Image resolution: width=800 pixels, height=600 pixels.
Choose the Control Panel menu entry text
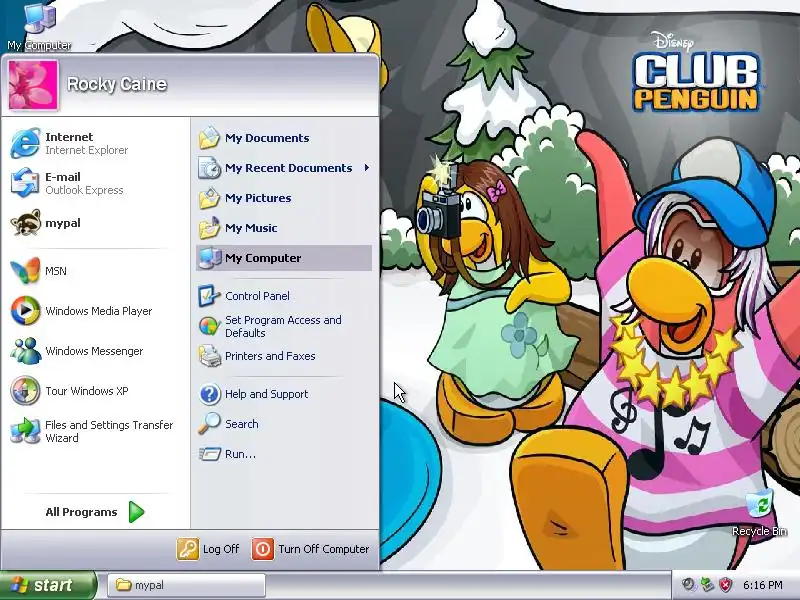point(257,296)
